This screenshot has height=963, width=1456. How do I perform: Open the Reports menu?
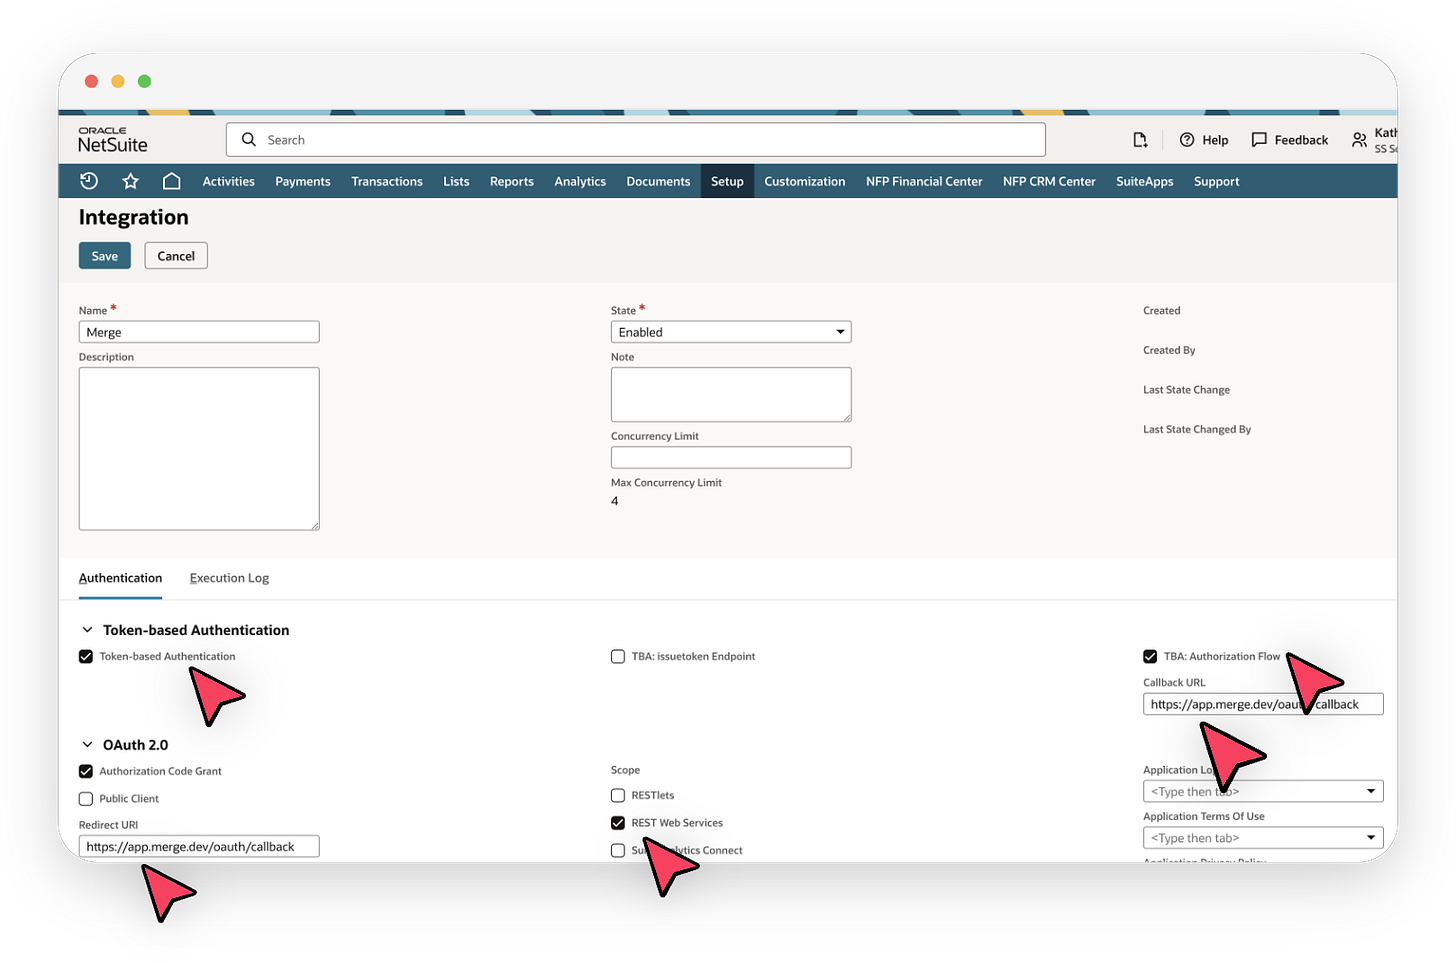pos(511,181)
